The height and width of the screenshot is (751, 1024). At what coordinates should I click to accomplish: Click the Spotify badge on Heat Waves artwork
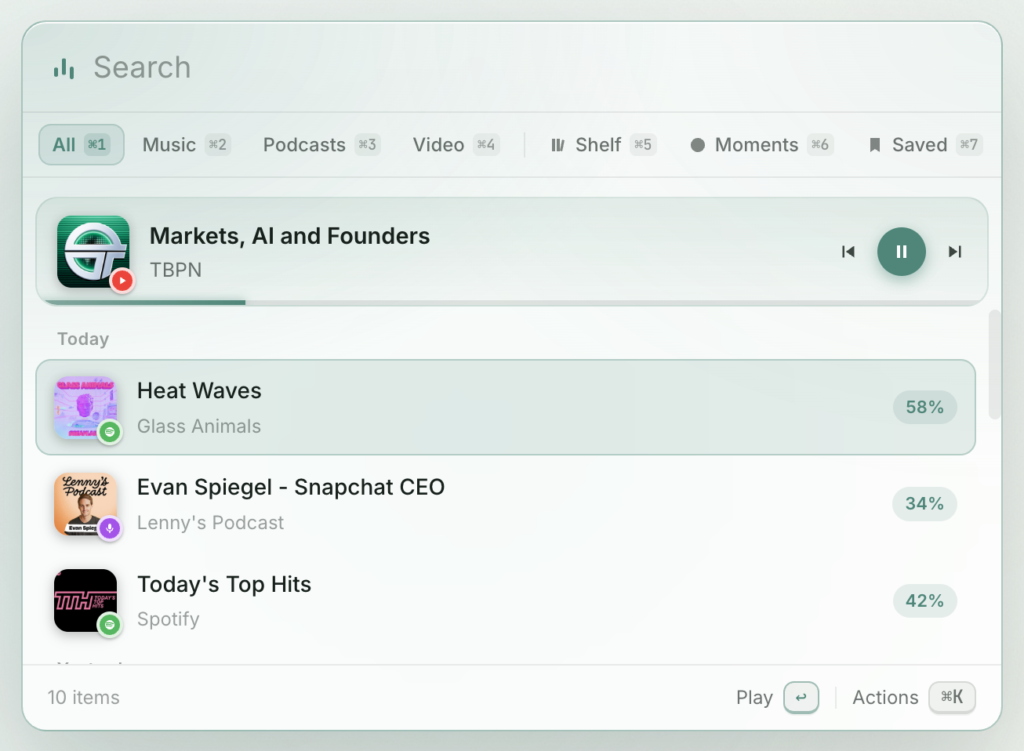(x=110, y=432)
